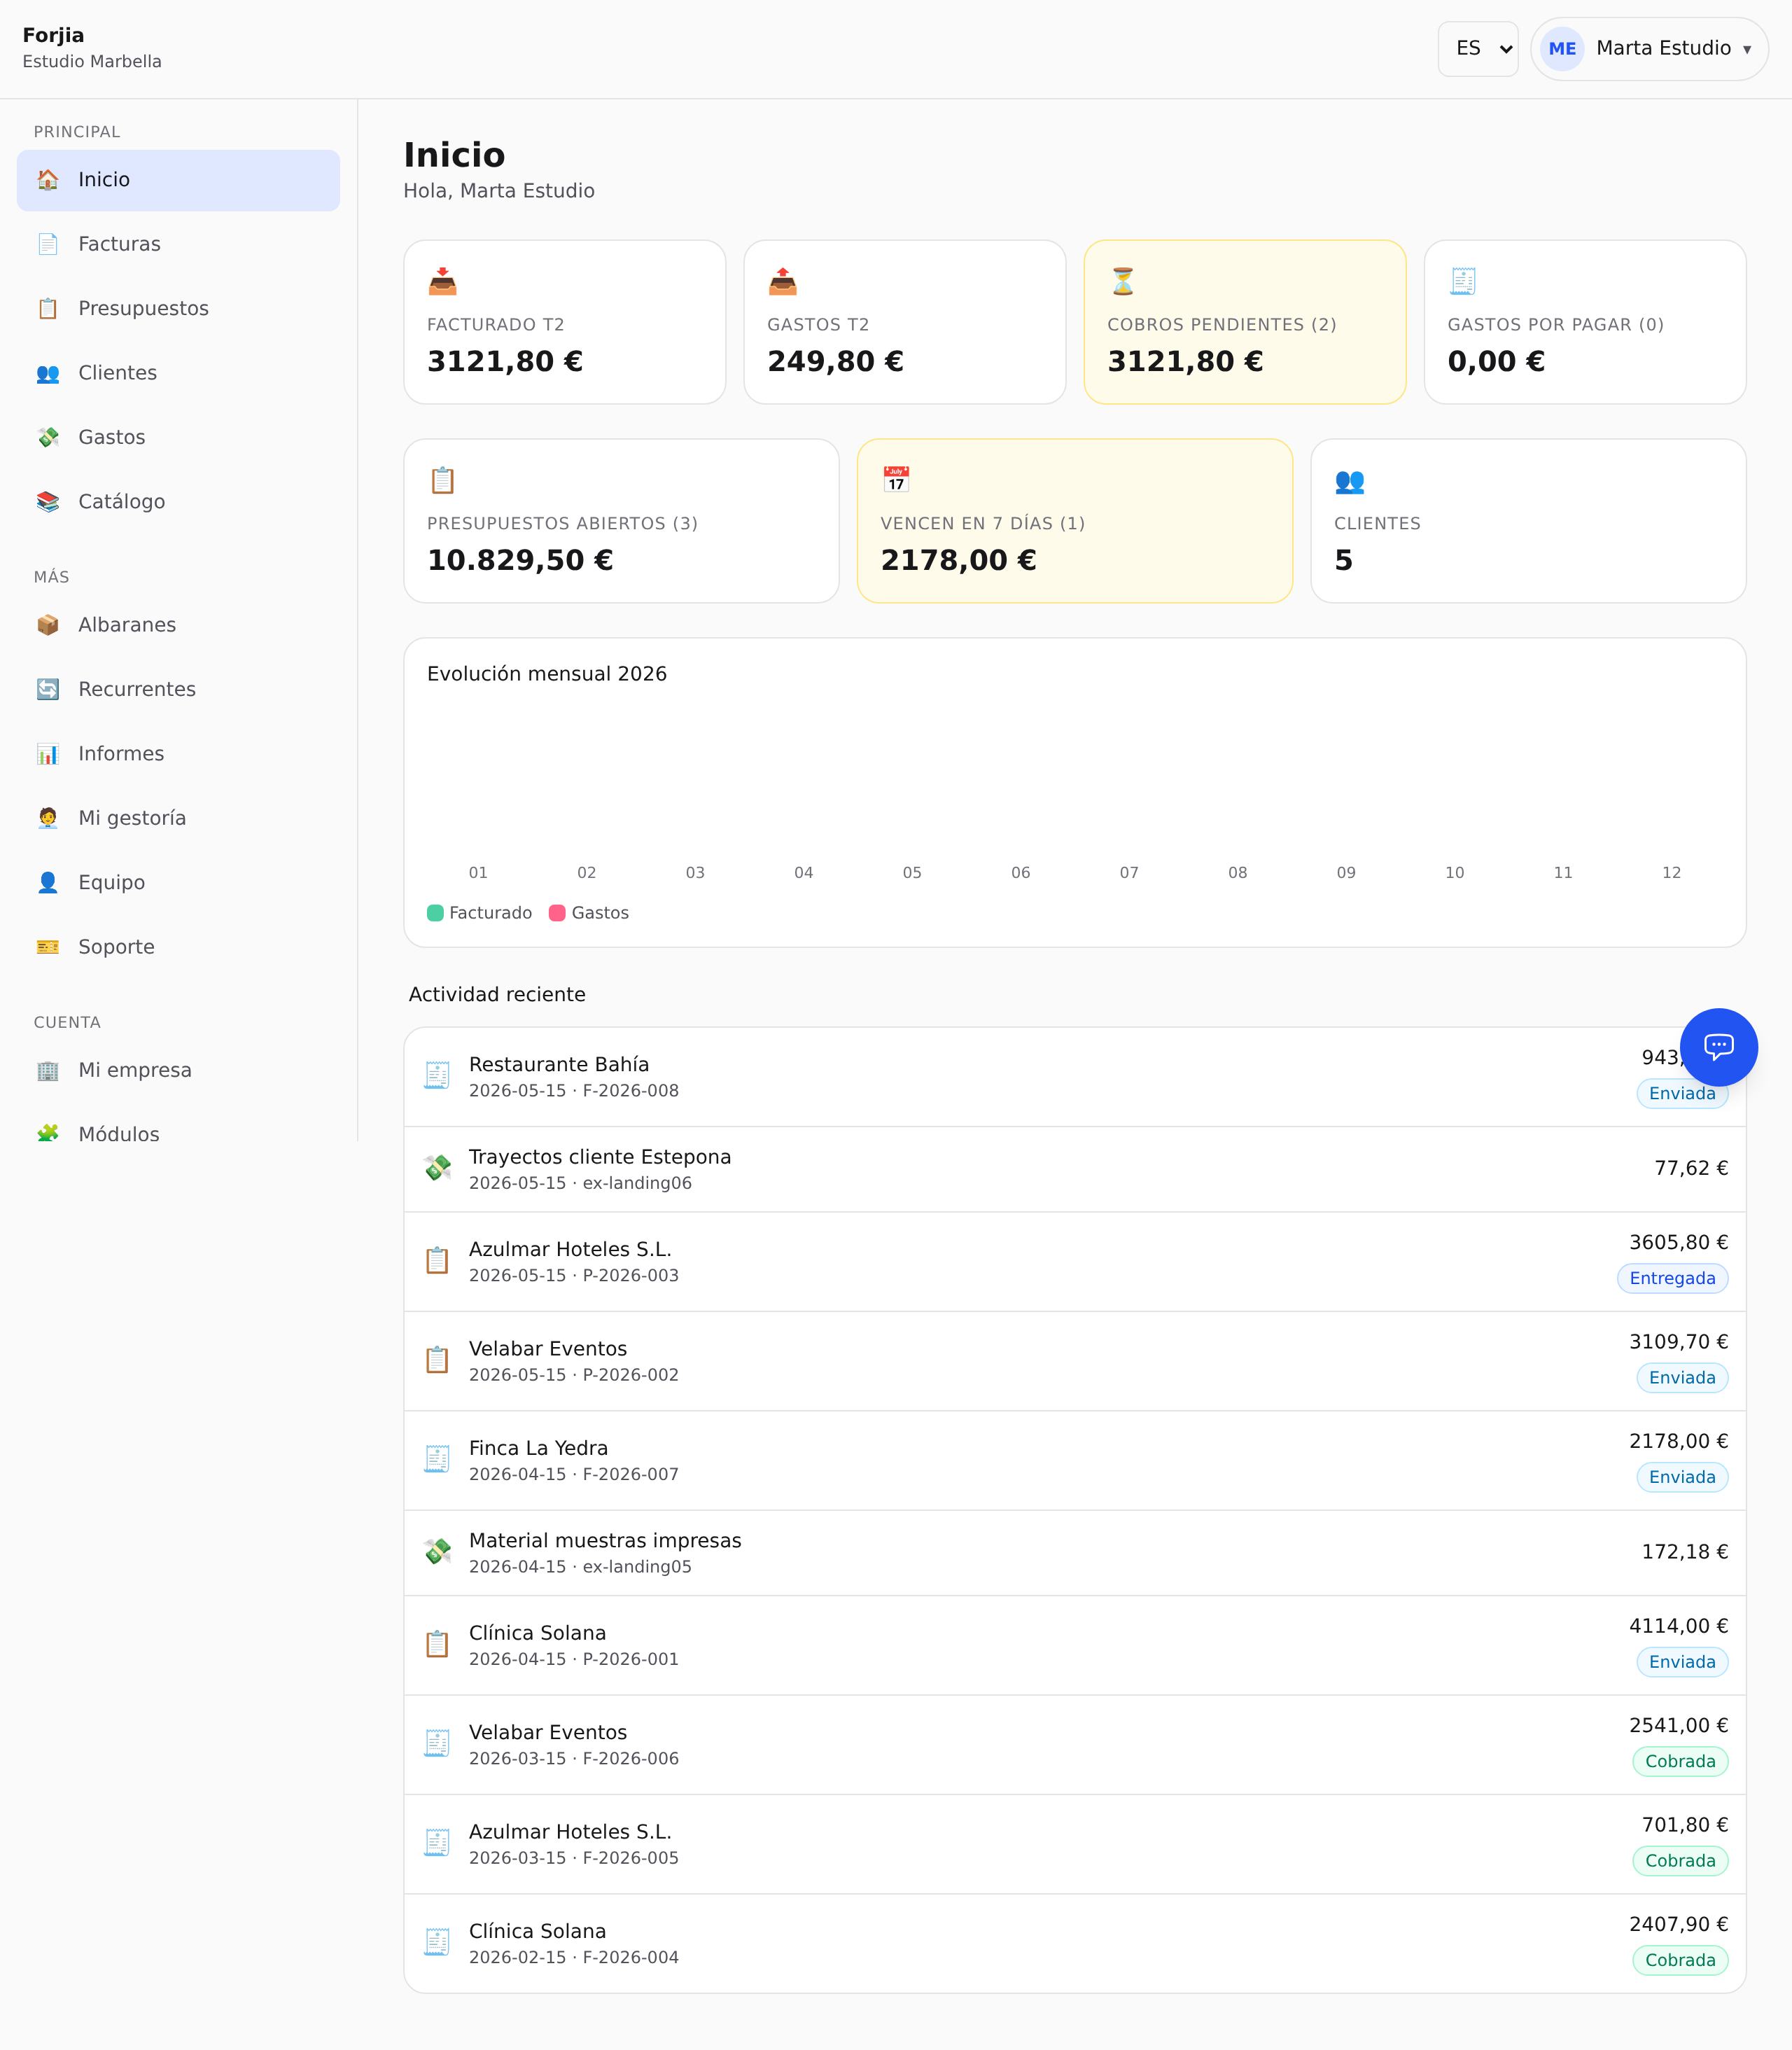The width and height of the screenshot is (1792, 2050).
Task: Click the Clientes count 5 value
Action: (x=1343, y=560)
